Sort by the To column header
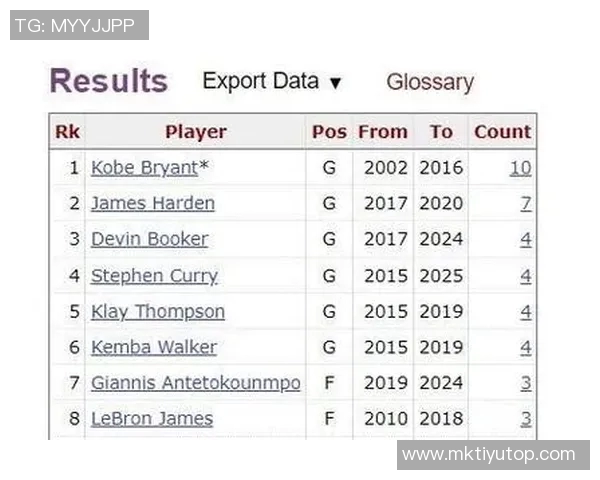 pyautogui.click(x=441, y=132)
